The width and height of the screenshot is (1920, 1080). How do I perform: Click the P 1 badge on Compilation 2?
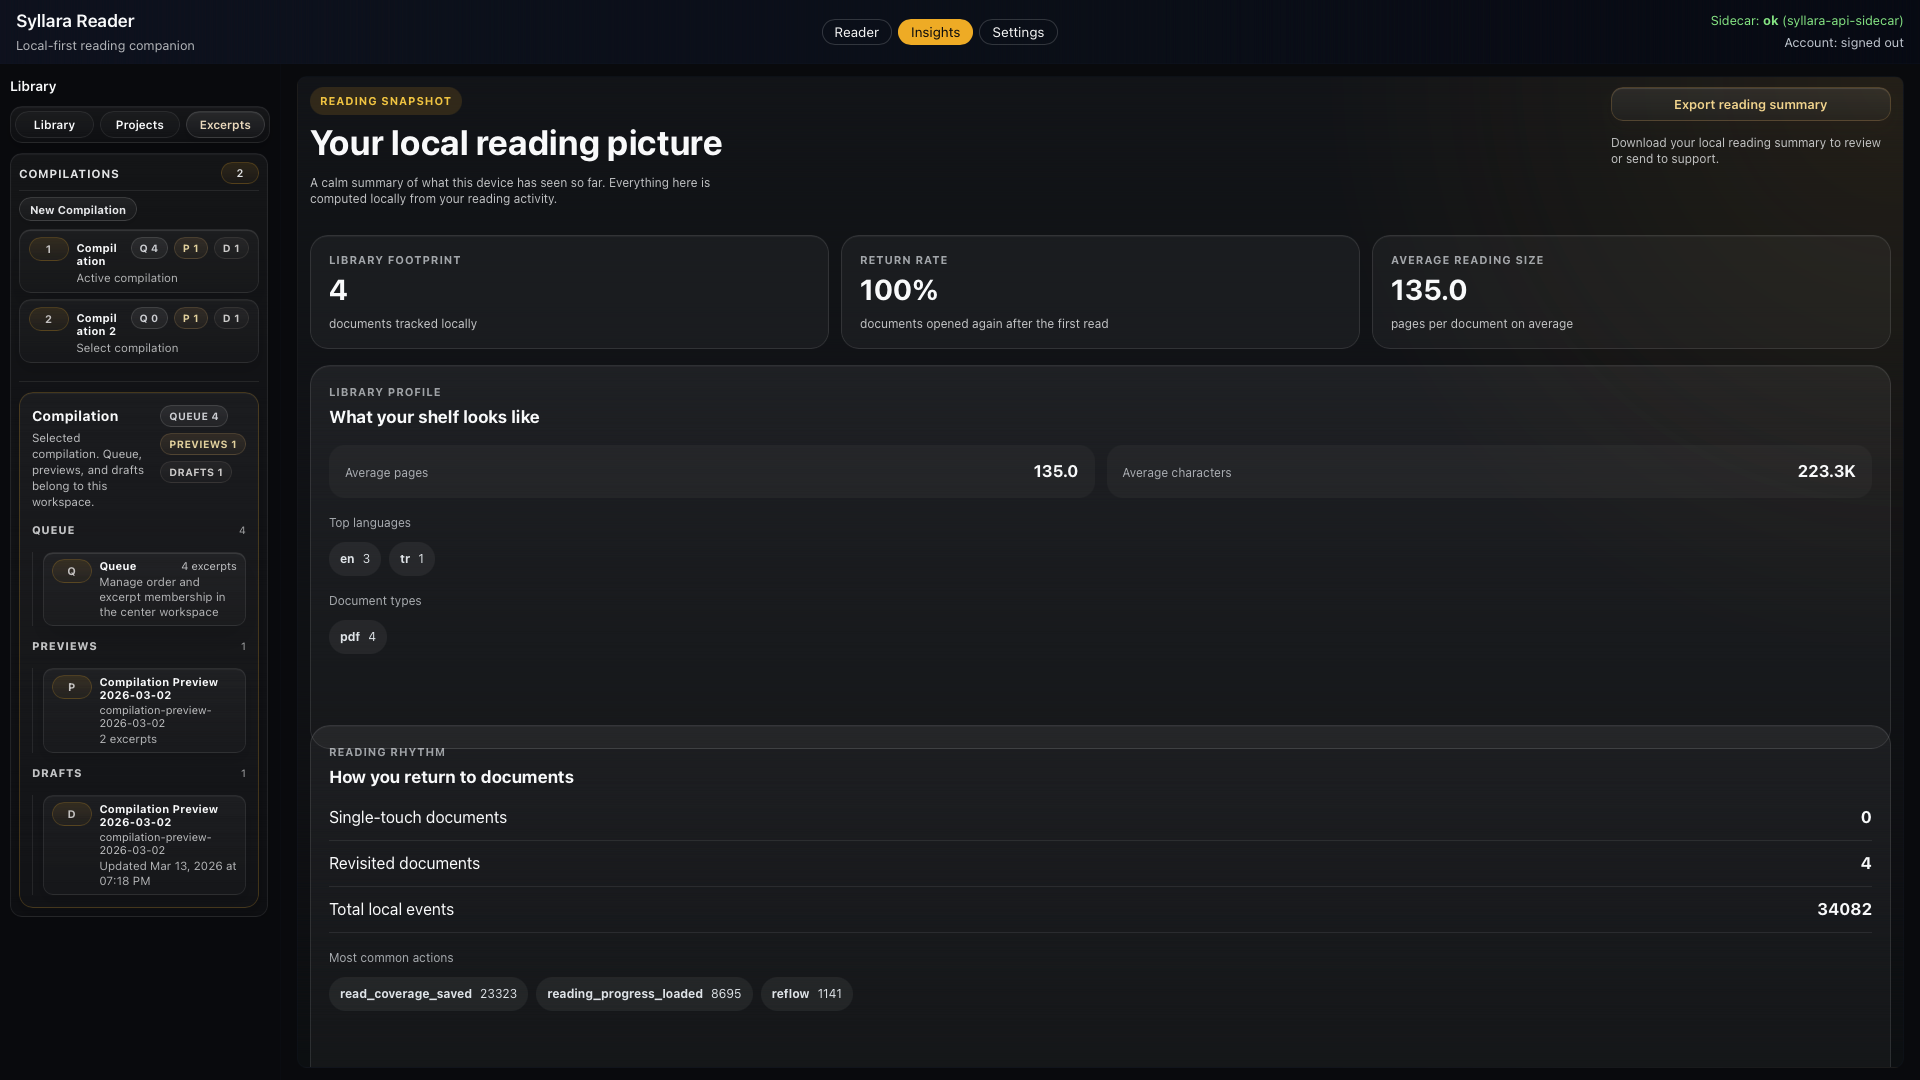191,318
